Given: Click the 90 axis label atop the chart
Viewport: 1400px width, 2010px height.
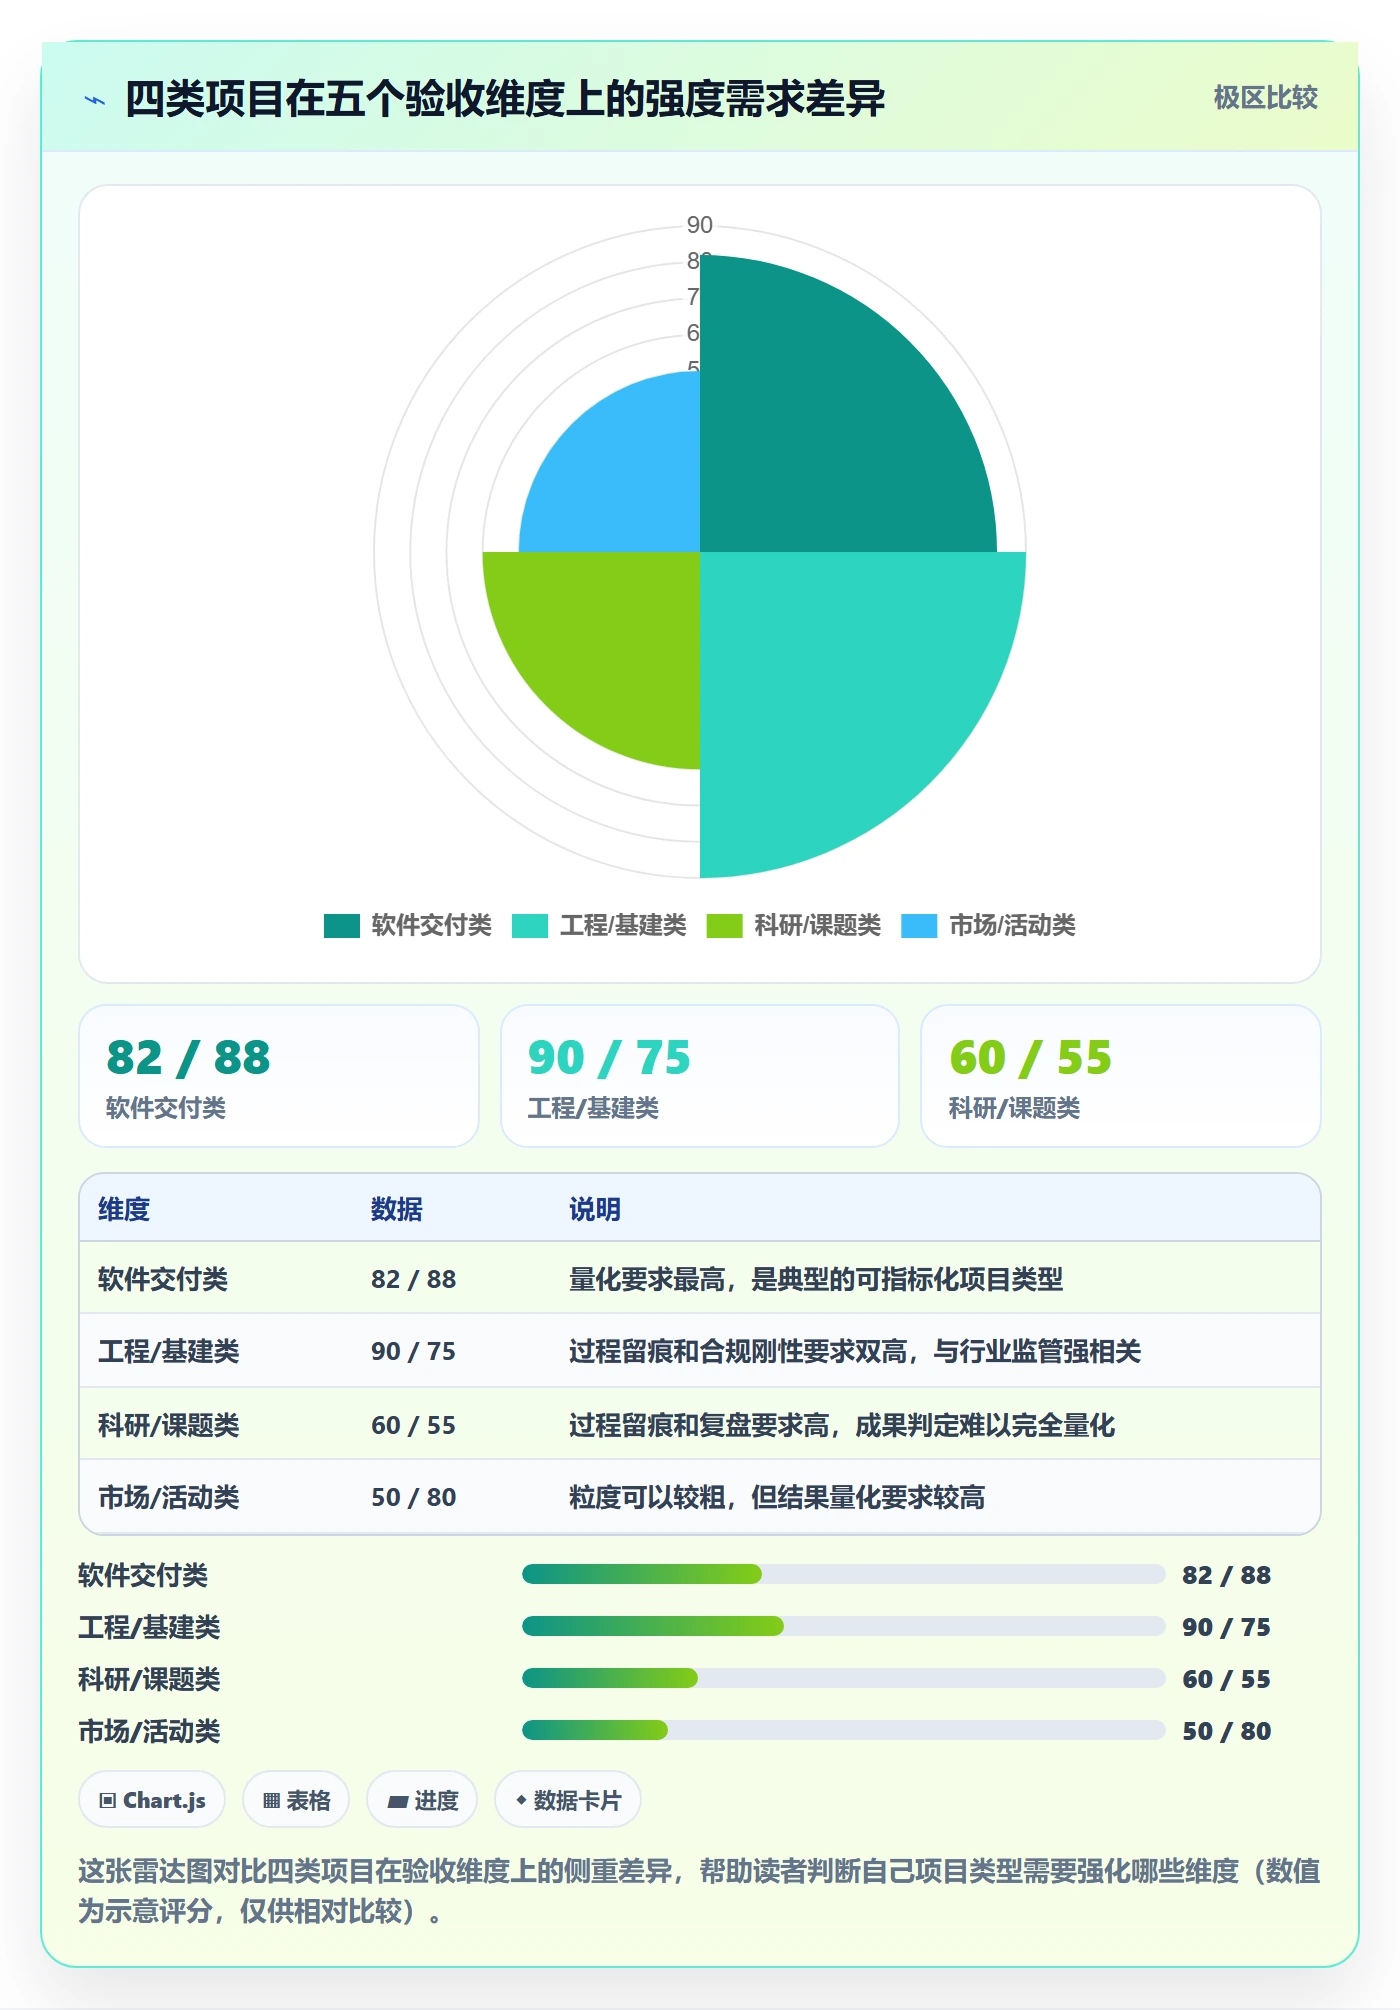Looking at the screenshot, I should coord(700,225).
